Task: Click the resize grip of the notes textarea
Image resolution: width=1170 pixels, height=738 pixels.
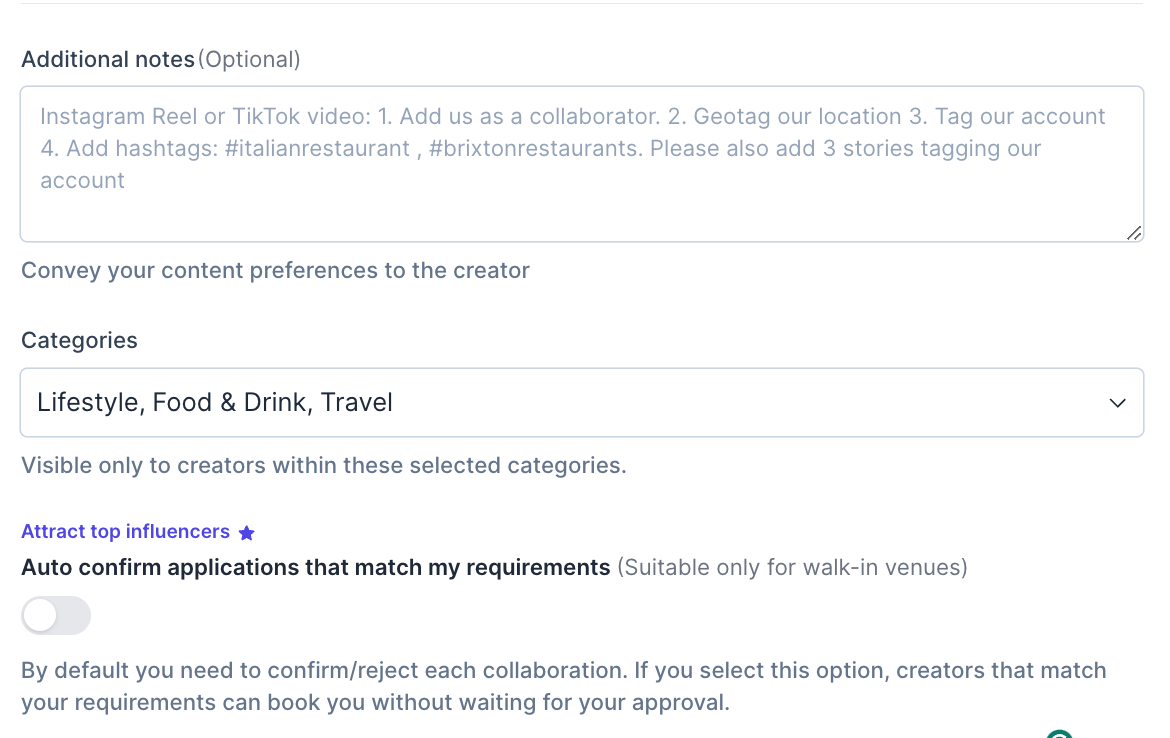Action: 1133,232
